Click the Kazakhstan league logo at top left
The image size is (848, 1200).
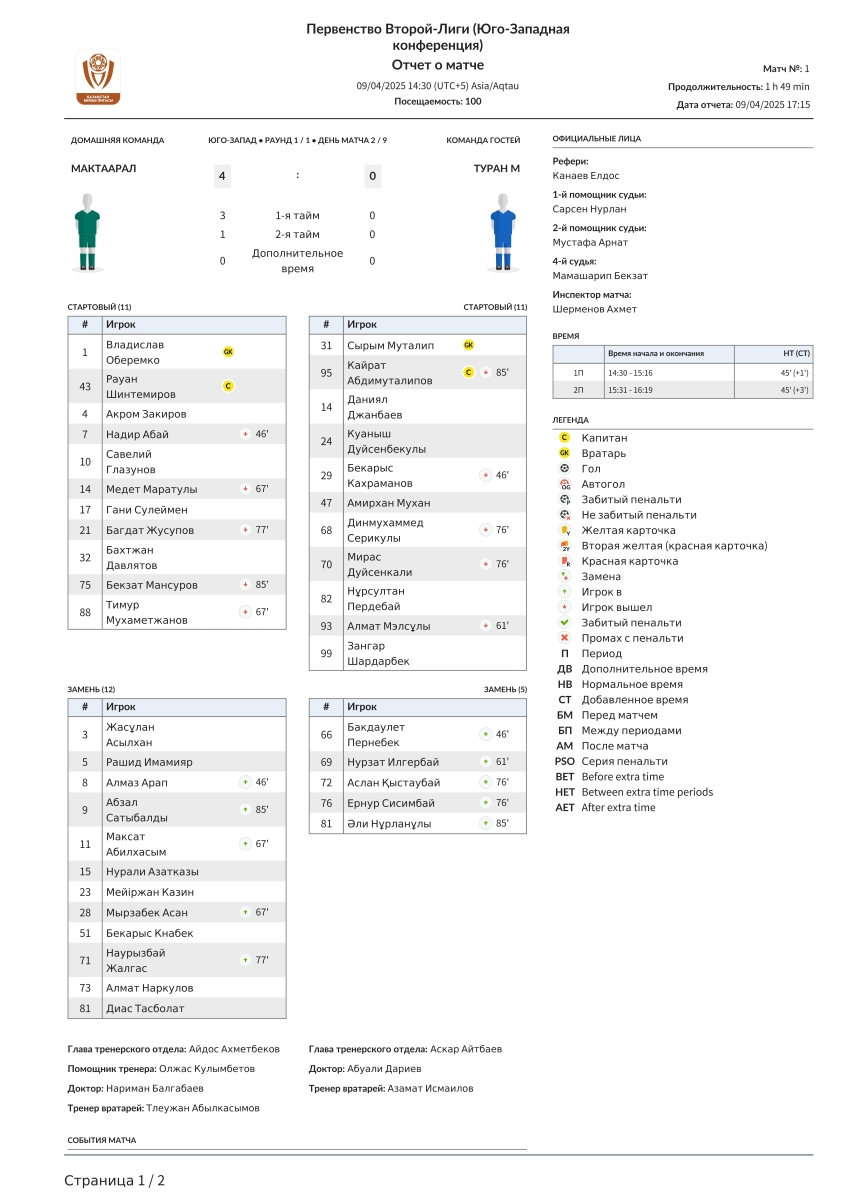98,77
